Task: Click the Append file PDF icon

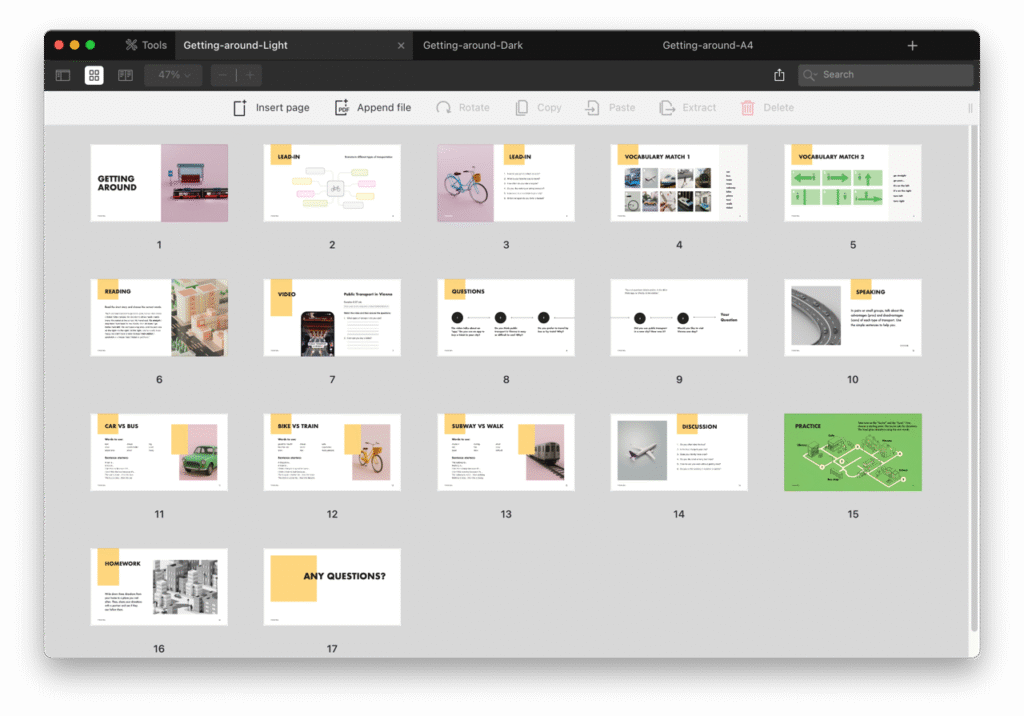Action: click(342, 108)
